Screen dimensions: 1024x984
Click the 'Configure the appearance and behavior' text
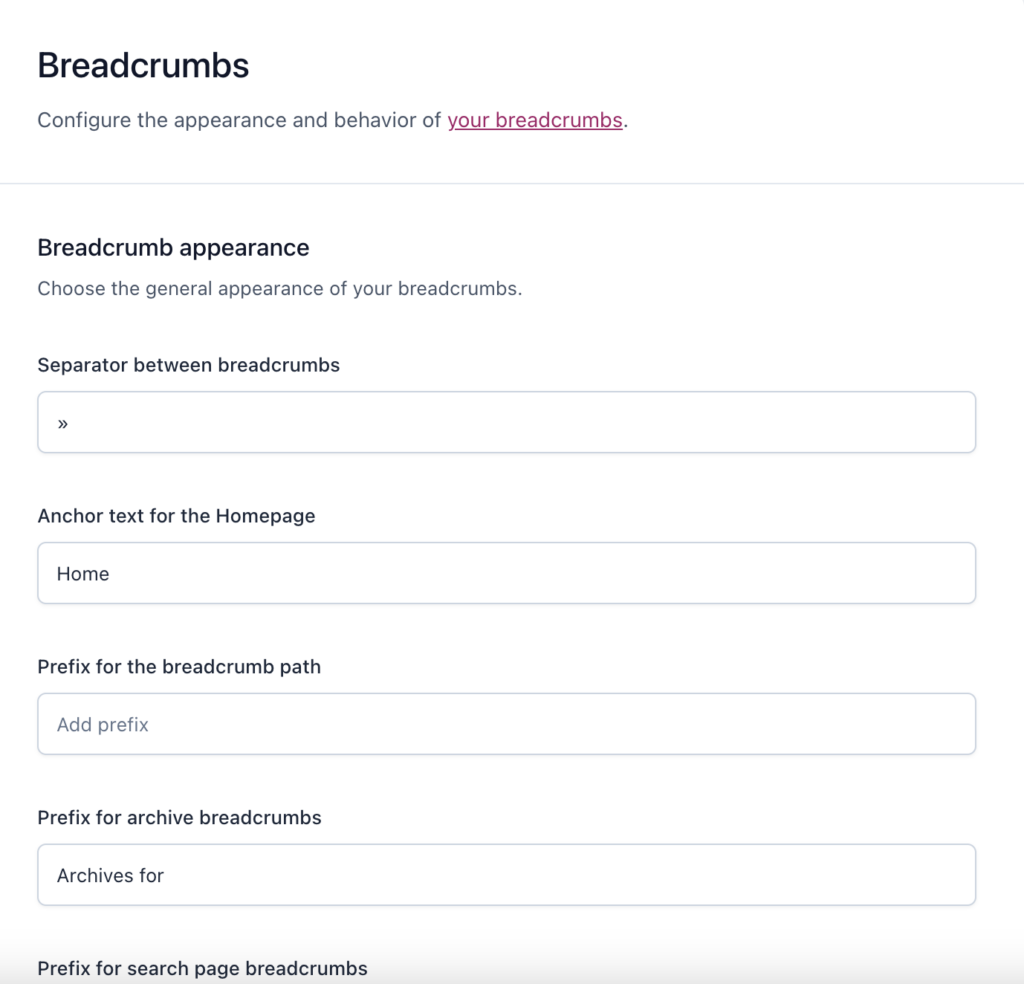coord(239,121)
